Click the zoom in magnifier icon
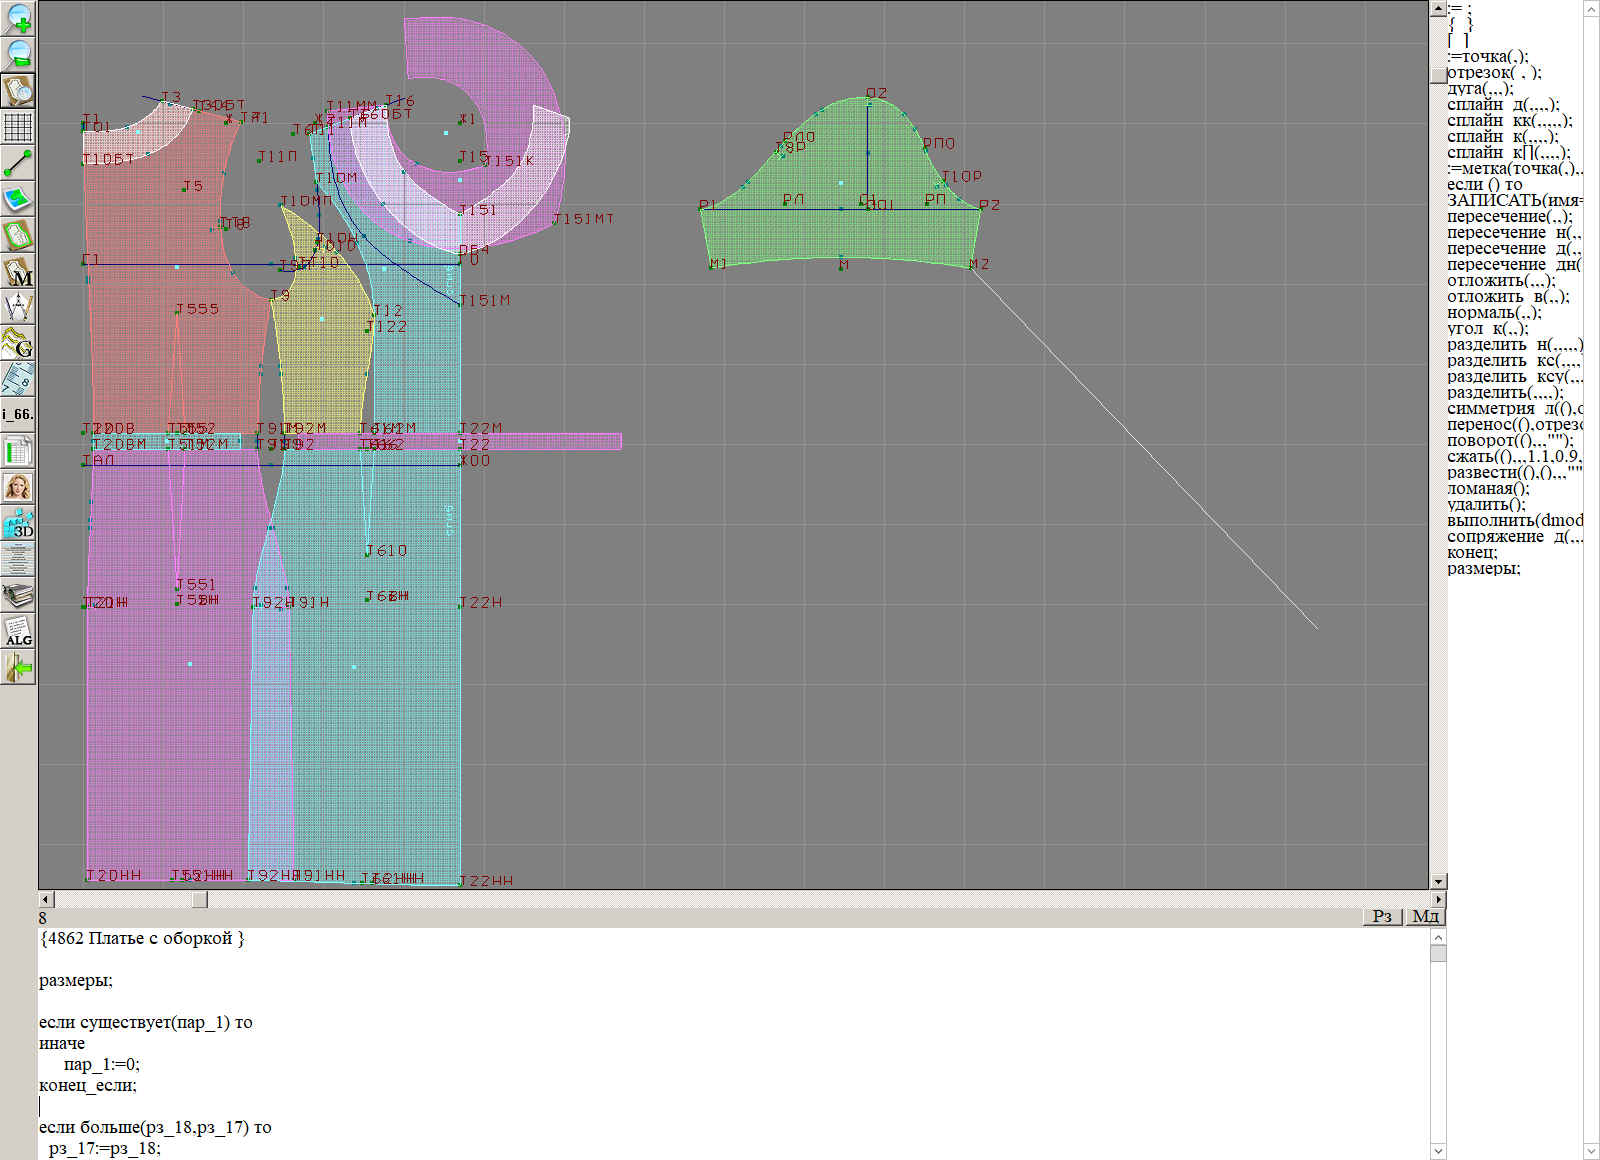 18,18
